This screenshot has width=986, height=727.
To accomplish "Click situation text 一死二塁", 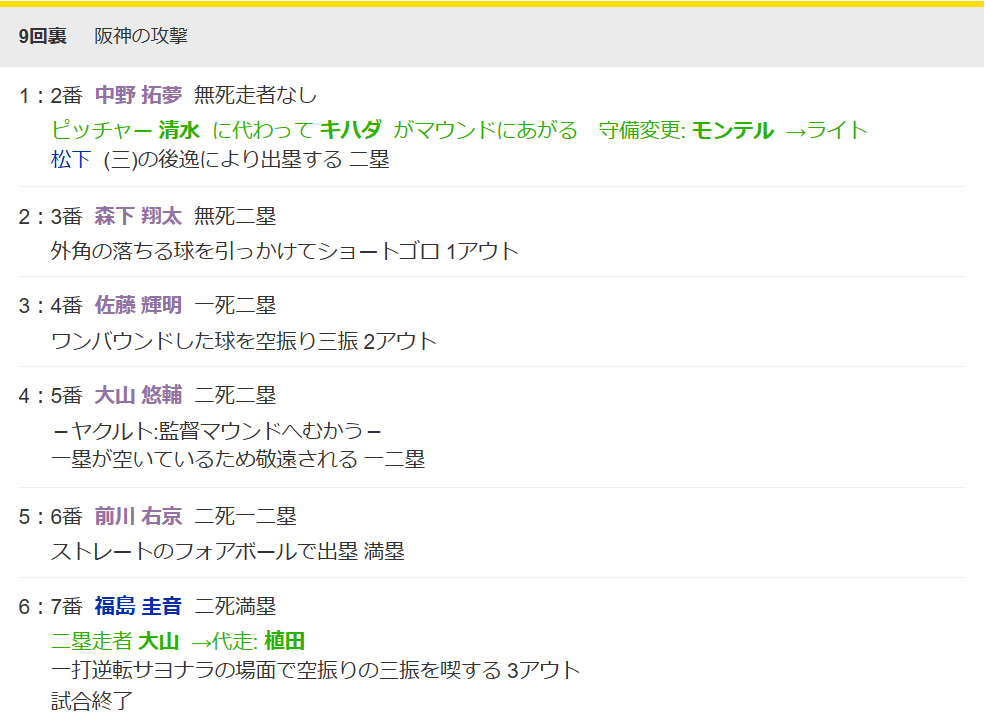I will (x=235, y=306).
